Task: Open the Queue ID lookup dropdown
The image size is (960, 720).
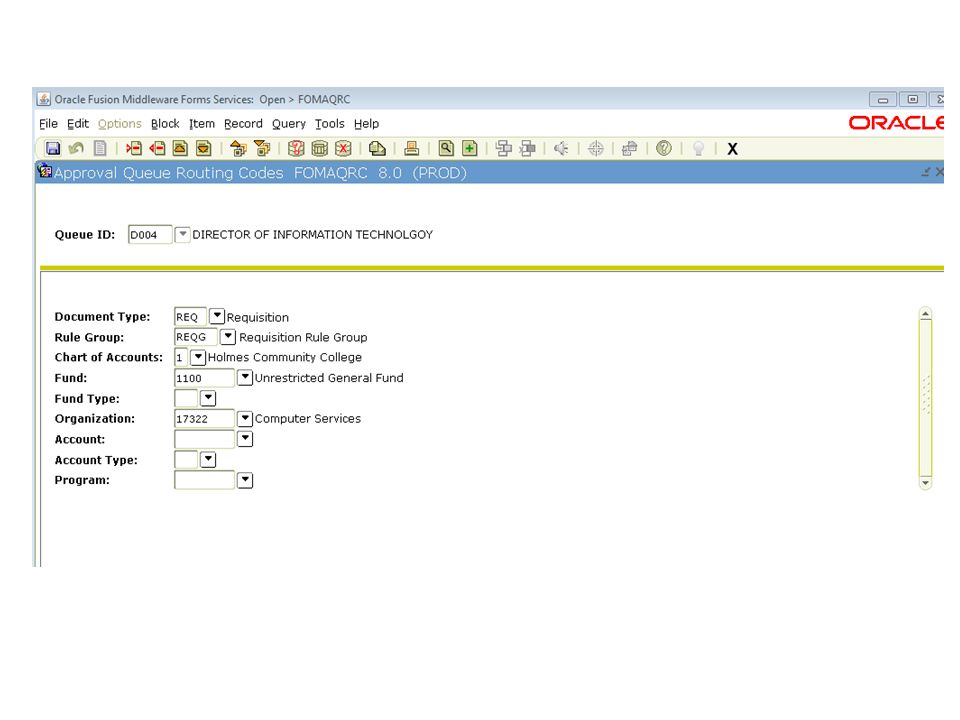Action: click(182, 234)
